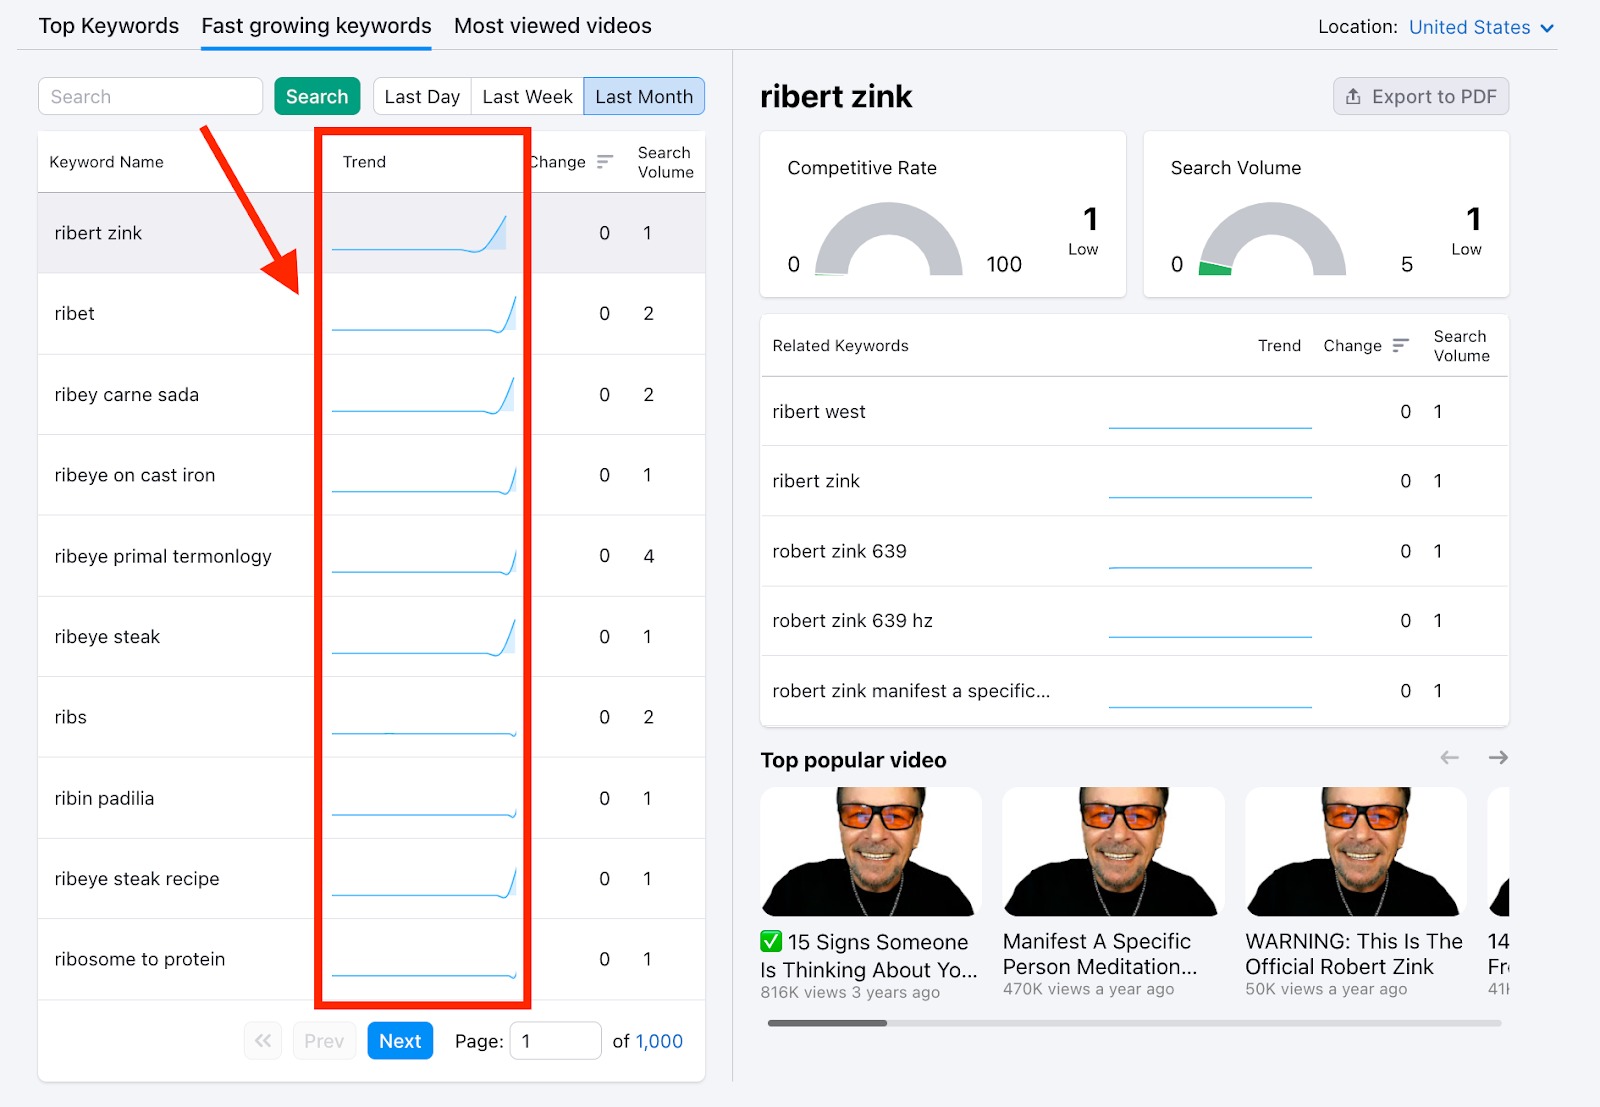This screenshot has width=1600, height=1107.
Task: Select the Last Week time filter
Action: coord(526,96)
